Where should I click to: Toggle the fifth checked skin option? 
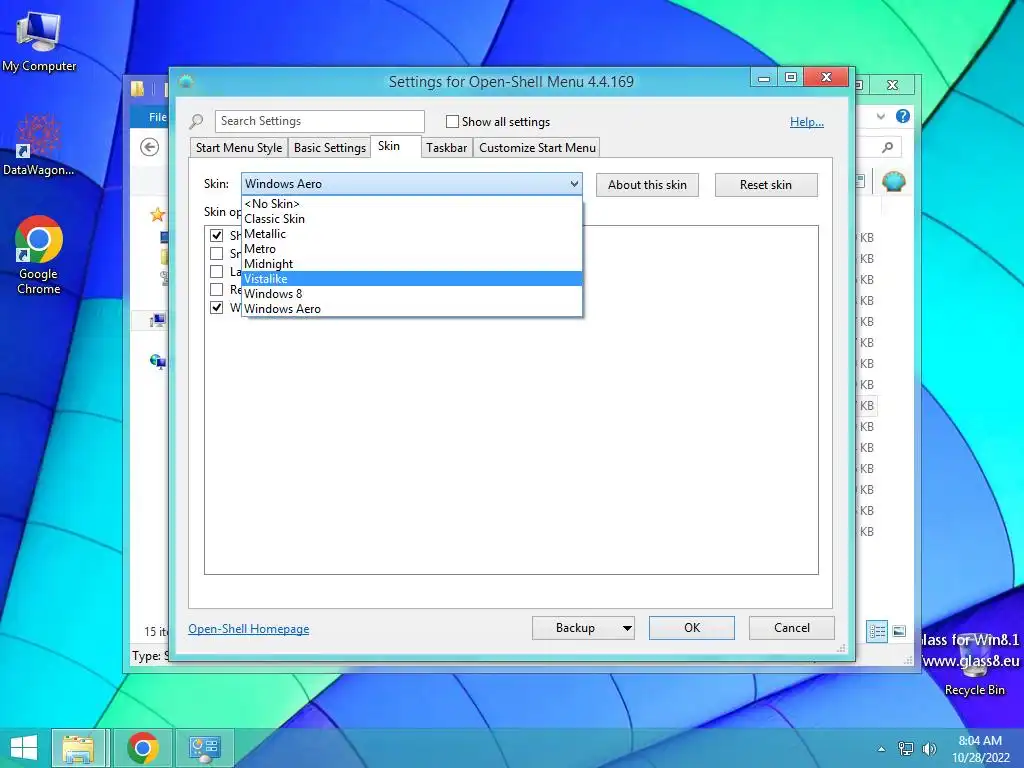pyautogui.click(x=216, y=307)
